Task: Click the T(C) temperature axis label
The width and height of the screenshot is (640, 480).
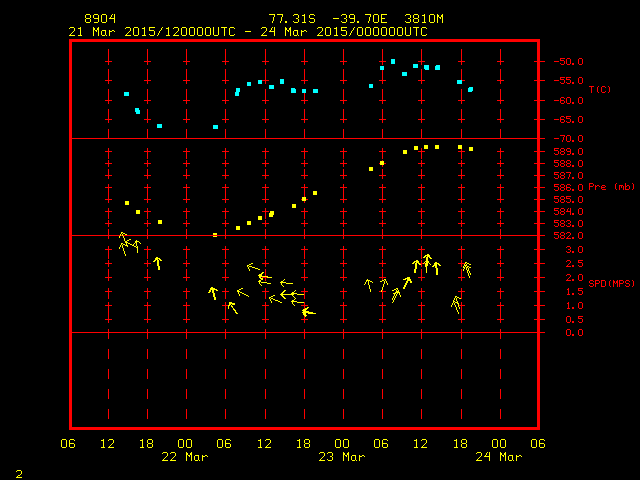Action: (x=599, y=89)
